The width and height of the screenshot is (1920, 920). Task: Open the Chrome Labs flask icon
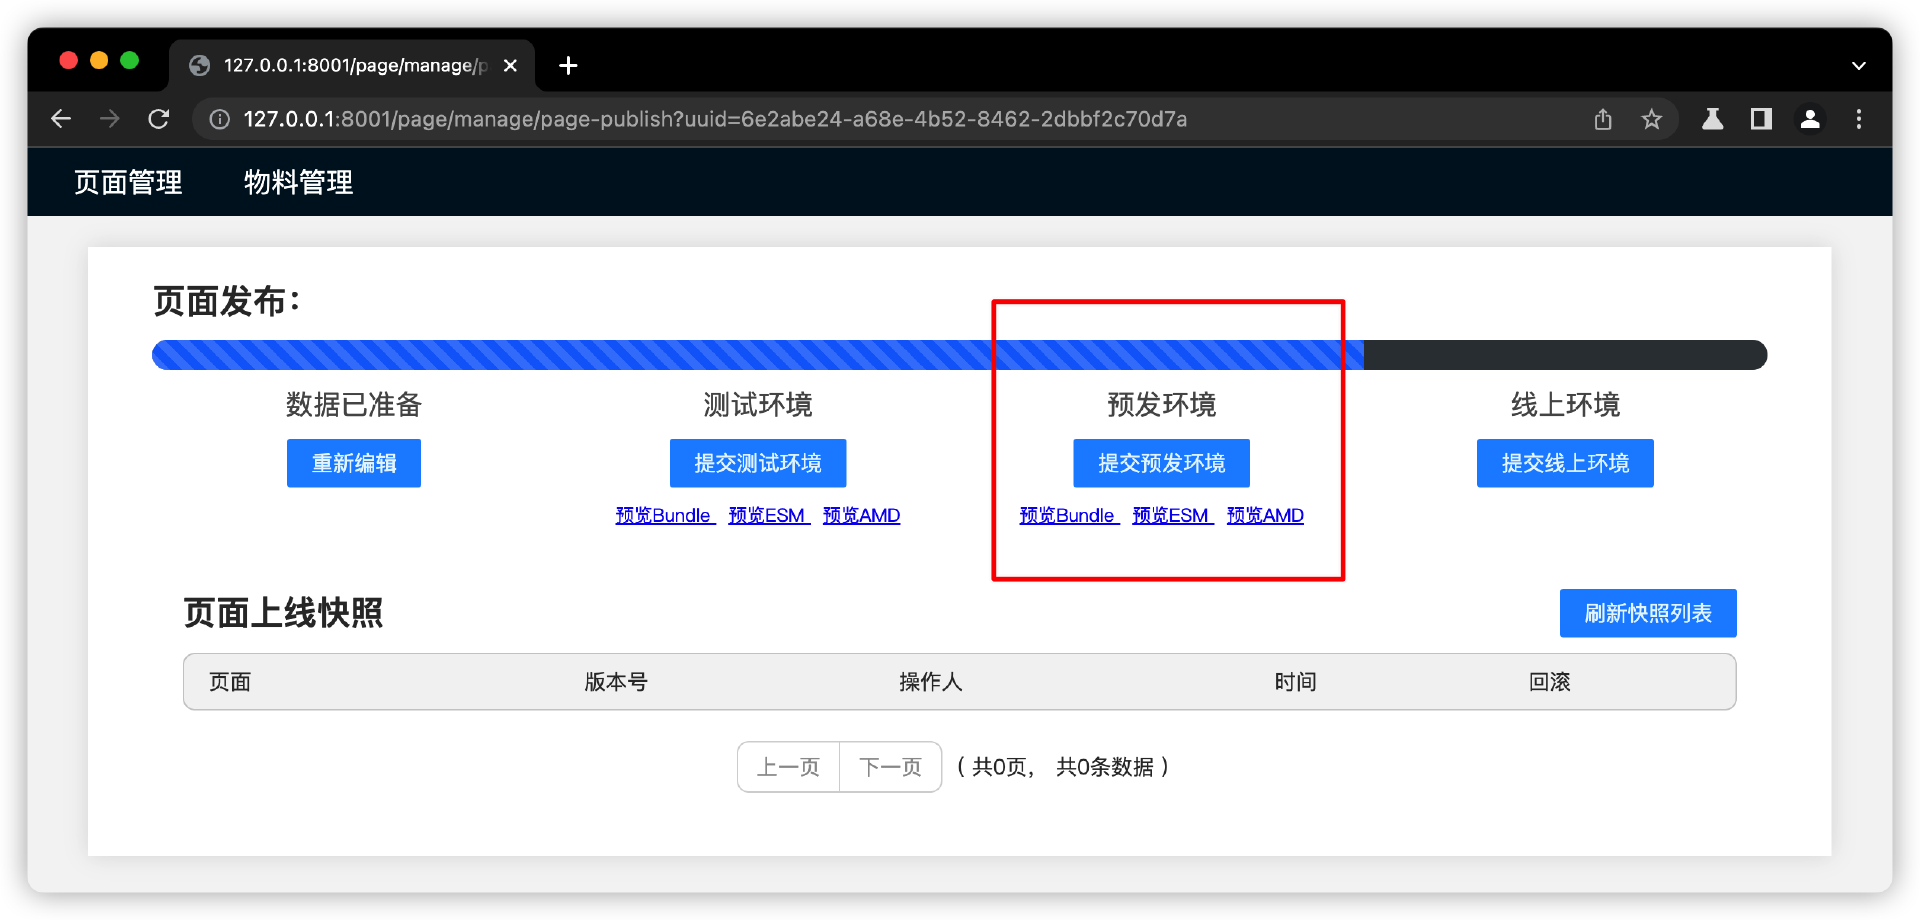click(1712, 119)
